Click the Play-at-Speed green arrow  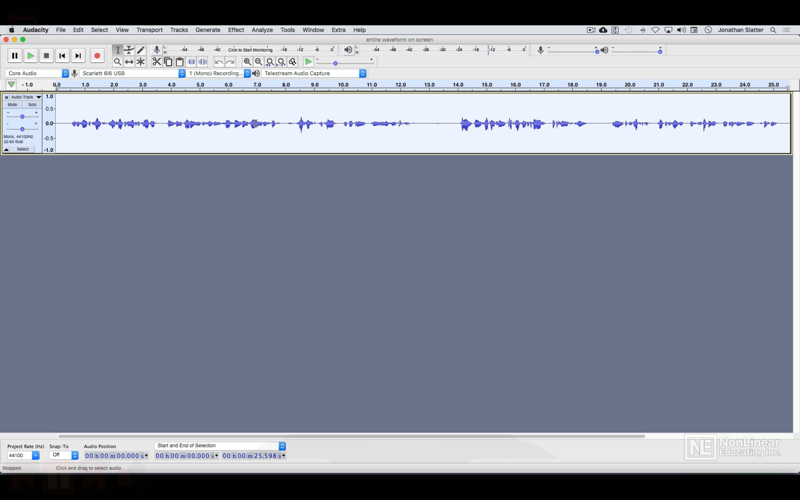[x=308, y=62]
